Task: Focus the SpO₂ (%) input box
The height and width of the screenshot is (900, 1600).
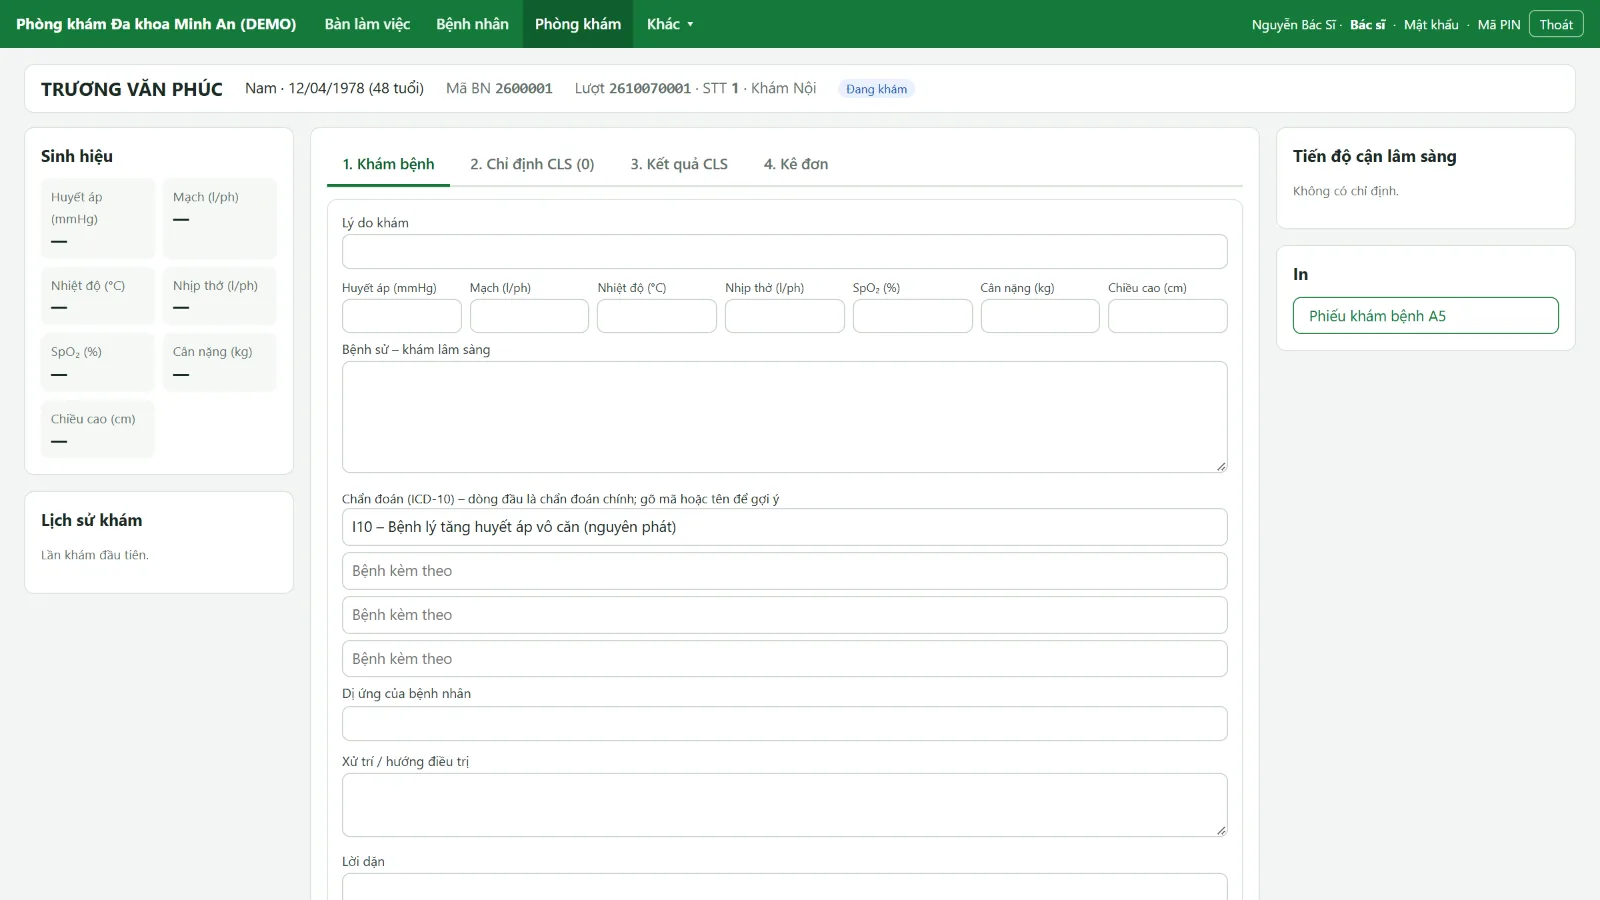Action: point(913,316)
